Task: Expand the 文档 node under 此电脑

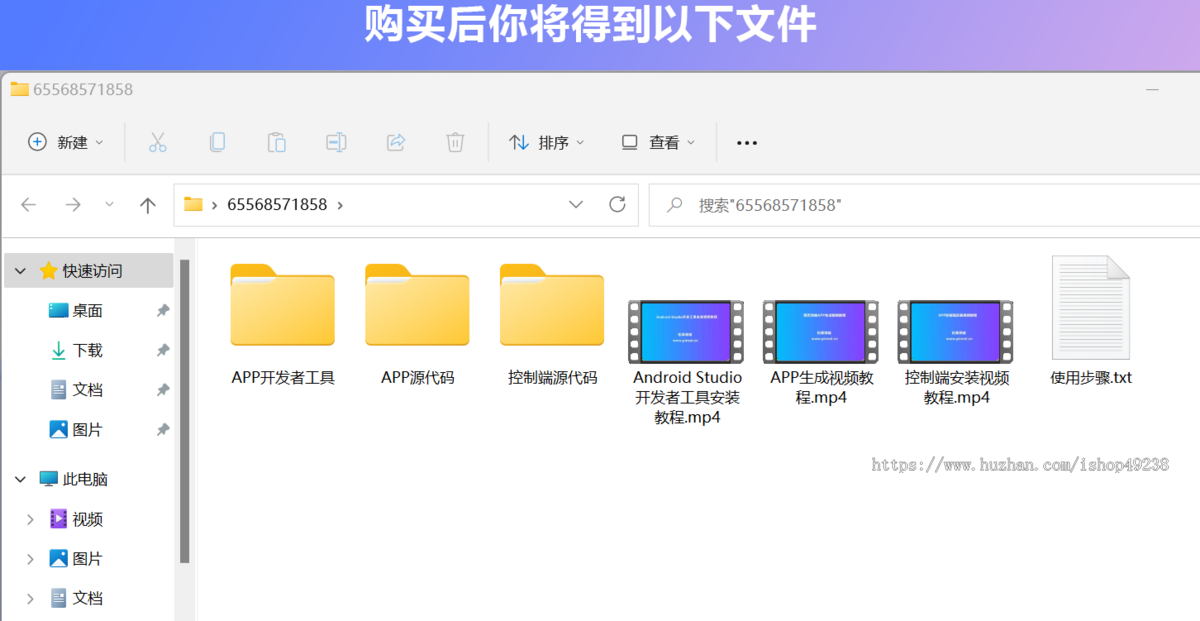Action: (30, 598)
